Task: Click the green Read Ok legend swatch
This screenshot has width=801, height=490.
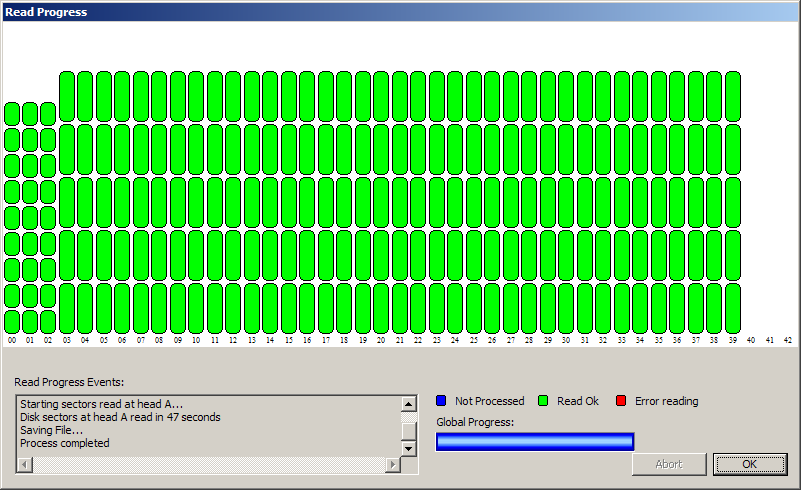Action: (x=543, y=401)
